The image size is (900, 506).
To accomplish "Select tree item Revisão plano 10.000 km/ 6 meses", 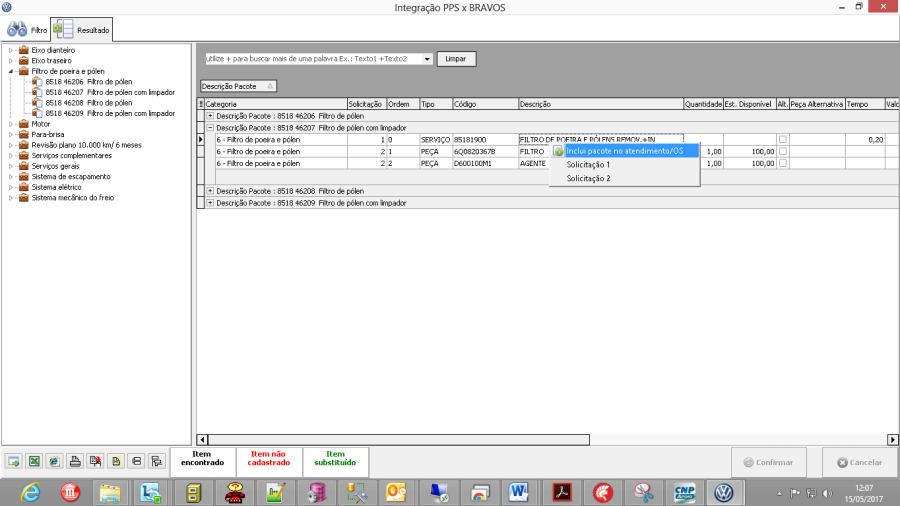I will tap(86, 145).
